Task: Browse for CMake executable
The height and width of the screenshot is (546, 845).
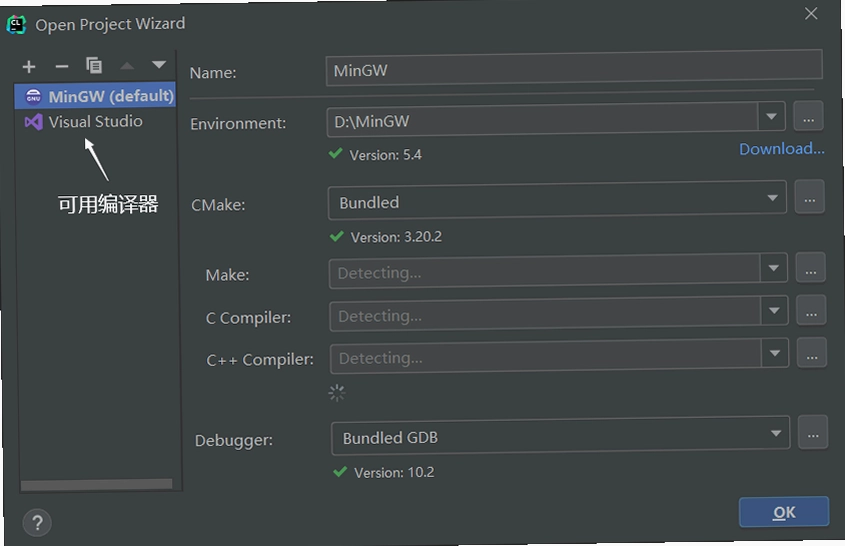Action: pyautogui.click(x=809, y=198)
